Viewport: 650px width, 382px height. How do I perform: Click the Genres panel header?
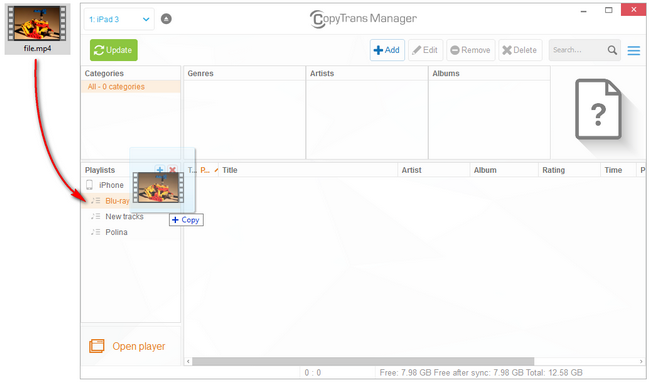(x=244, y=73)
